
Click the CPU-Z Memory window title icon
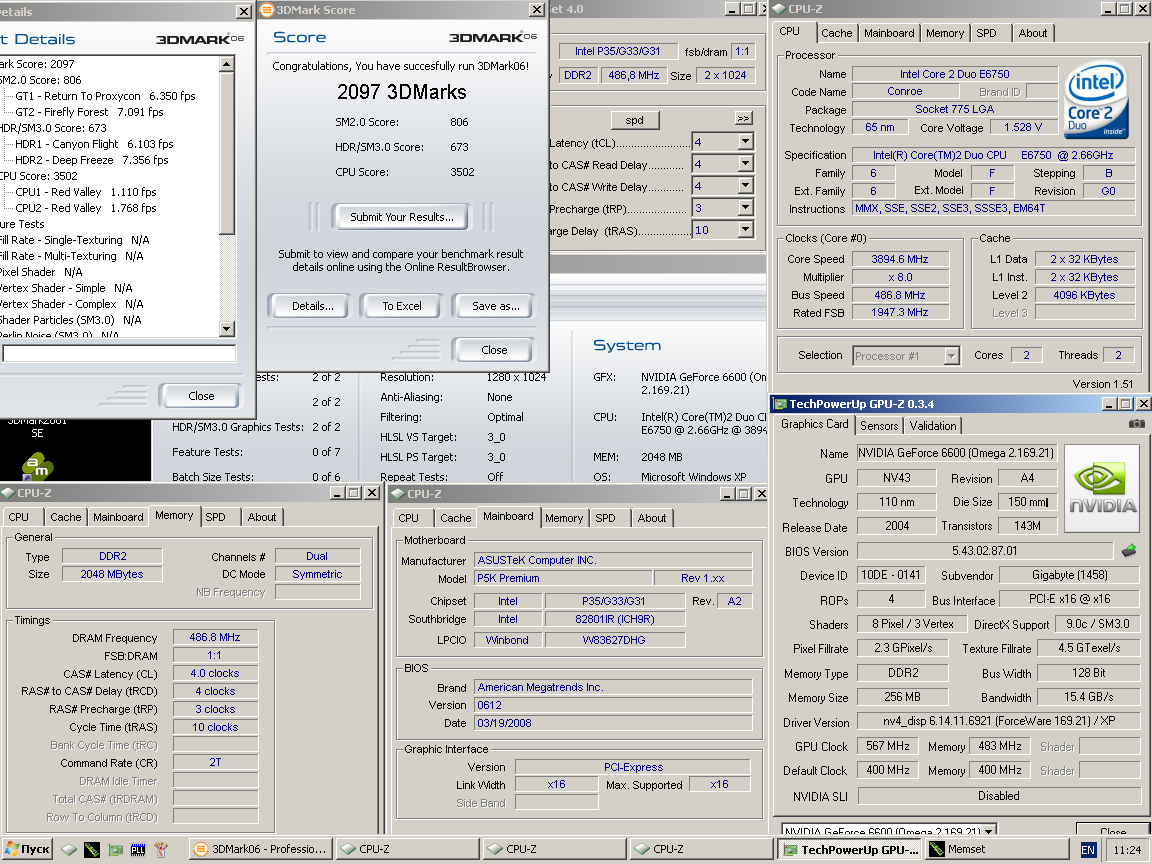(x=7, y=493)
